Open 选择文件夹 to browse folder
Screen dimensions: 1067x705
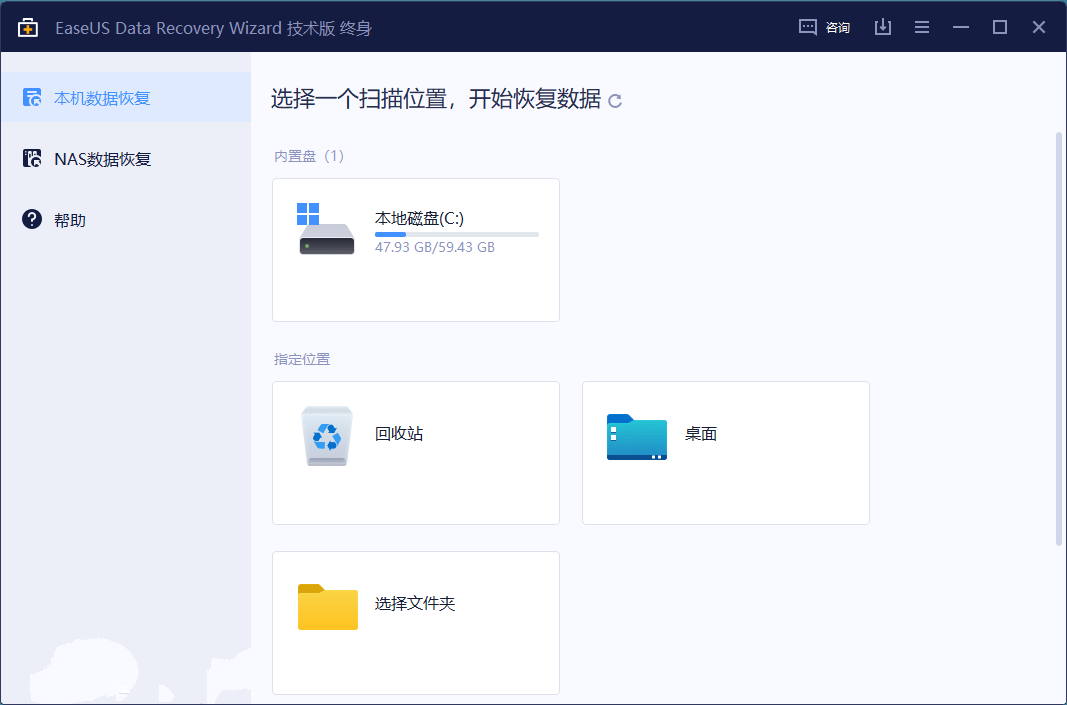pos(415,604)
